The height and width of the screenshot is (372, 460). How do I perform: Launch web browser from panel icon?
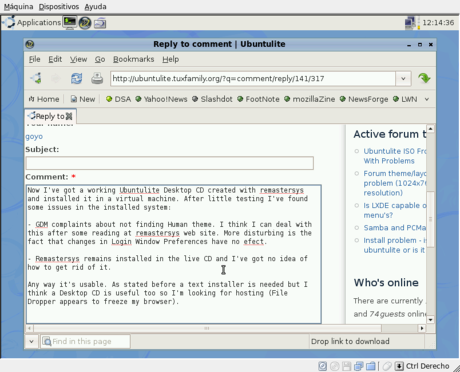tap(85, 23)
